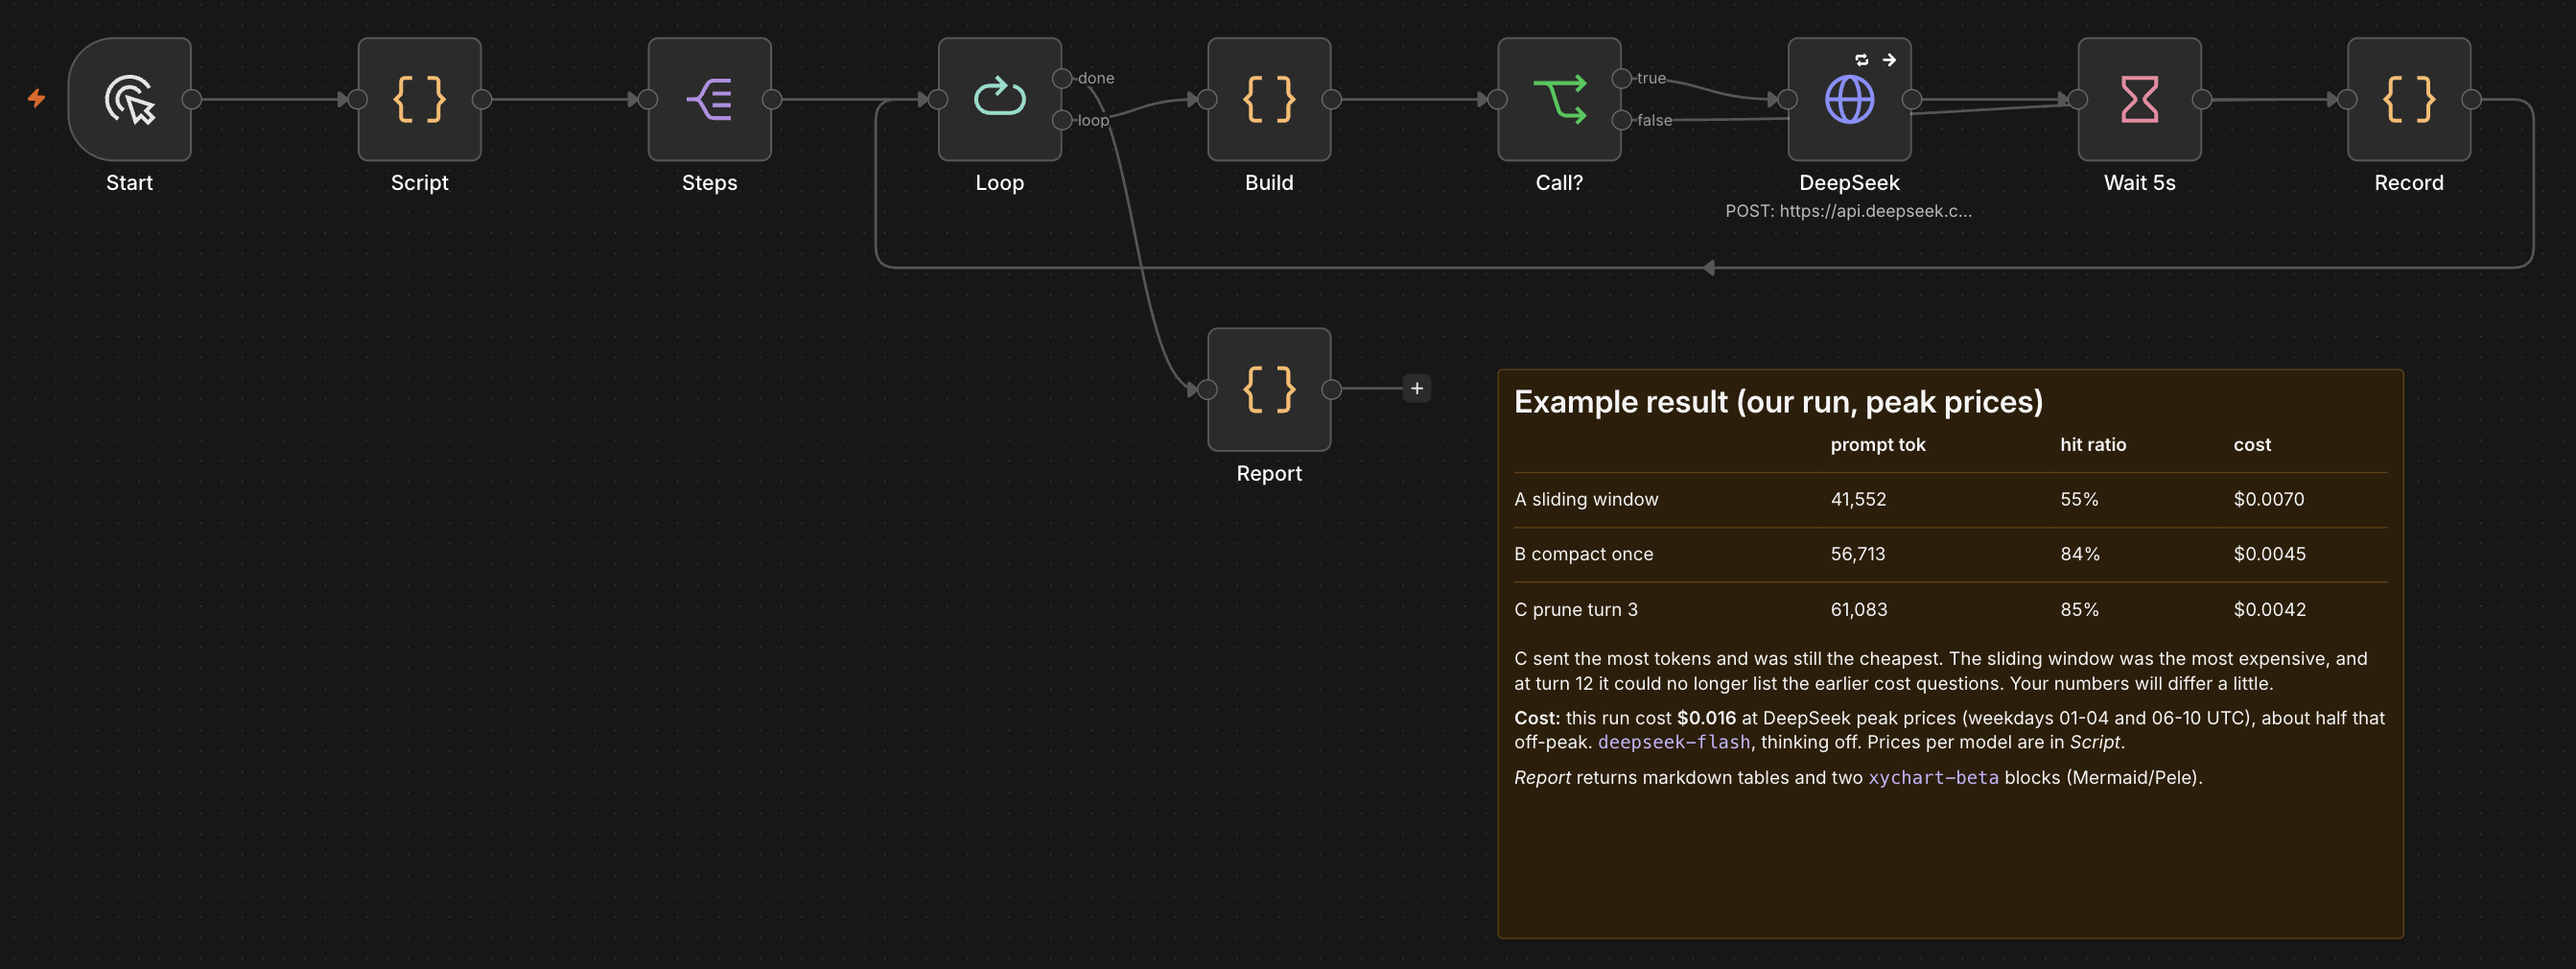Click the '41,552' prompt token value
Screen dimensions: 2576x969
click(x=1858, y=499)
